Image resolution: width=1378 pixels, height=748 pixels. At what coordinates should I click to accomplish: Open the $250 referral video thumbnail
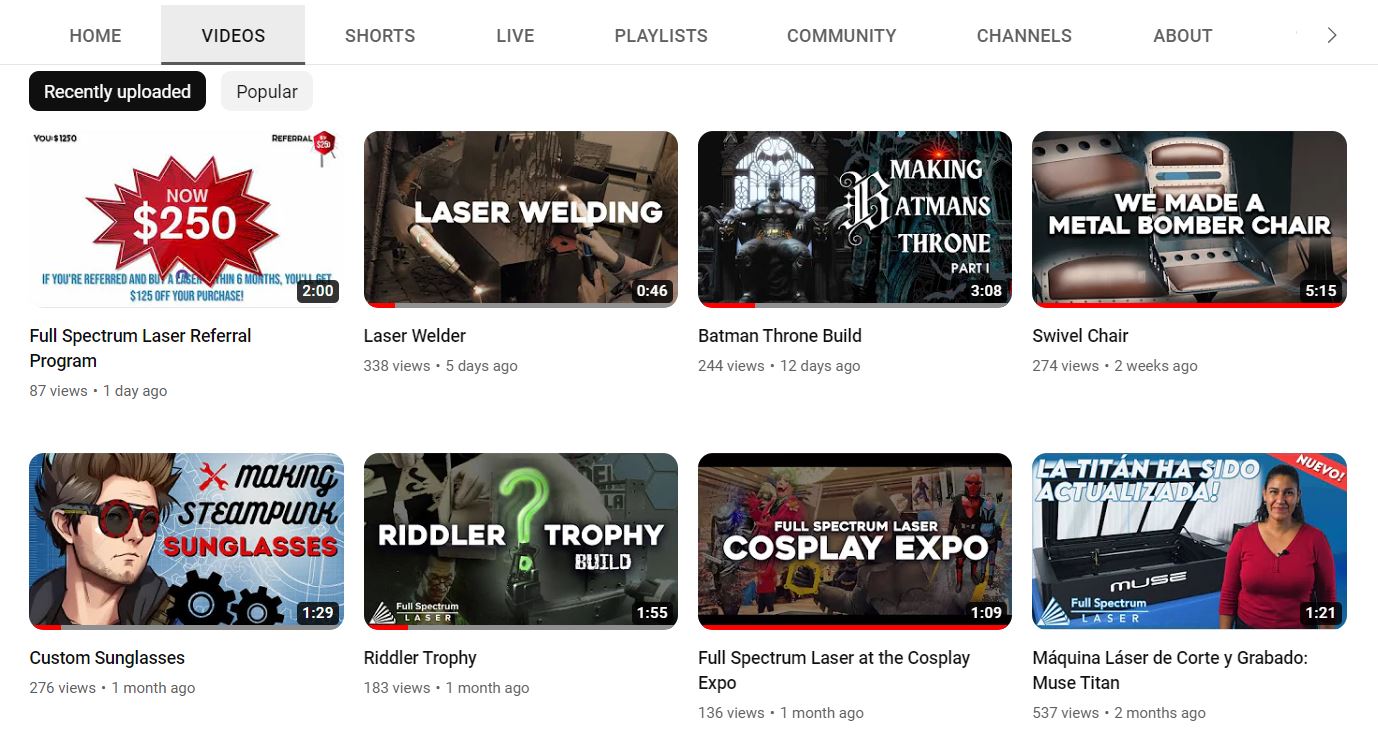pyautogui.click(x=186, y=218)
